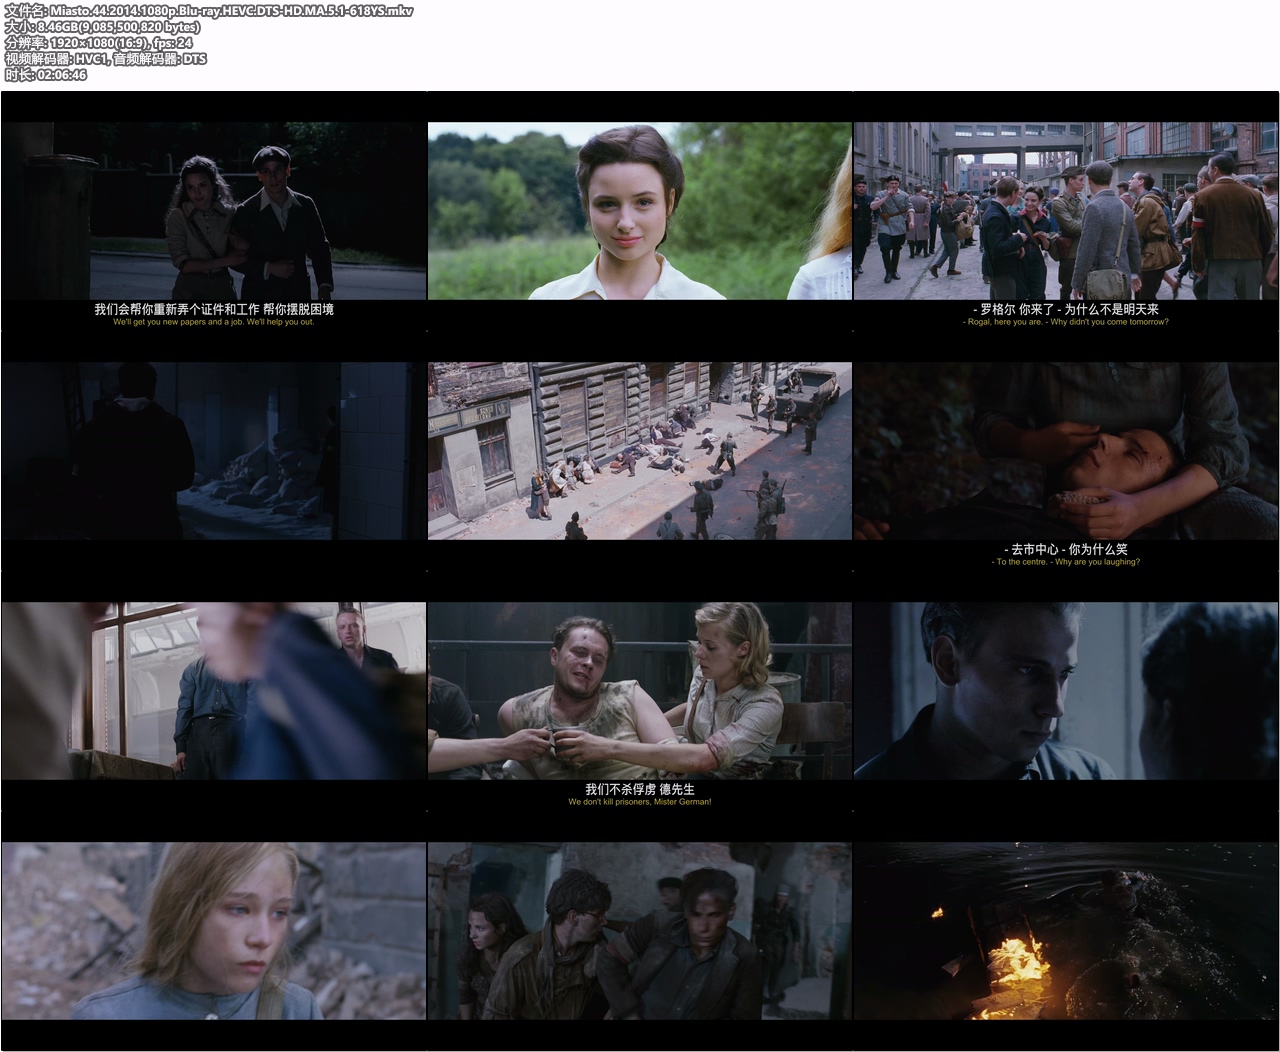Image resolution: width=1280 pixels, height=1052 pixels.
Task: Open the blurry window scene thumbnail
Action: pos(213,691)
